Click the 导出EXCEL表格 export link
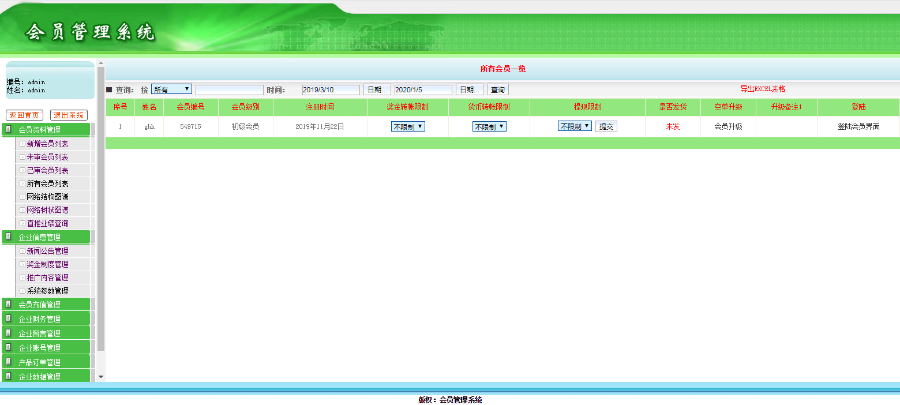The image size is (900, 405). click(x=762, y=89)
